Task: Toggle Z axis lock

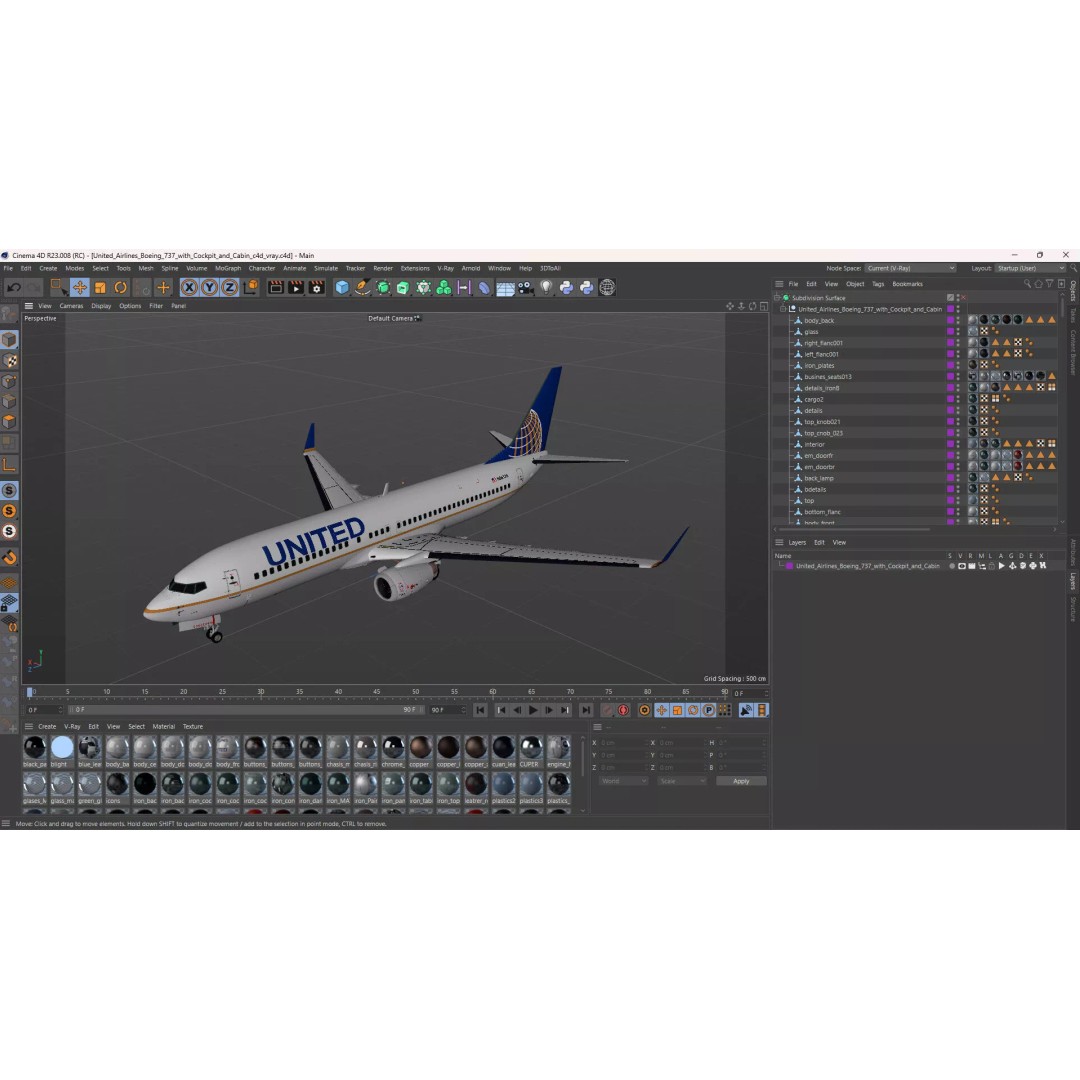Action: point(229,287)
